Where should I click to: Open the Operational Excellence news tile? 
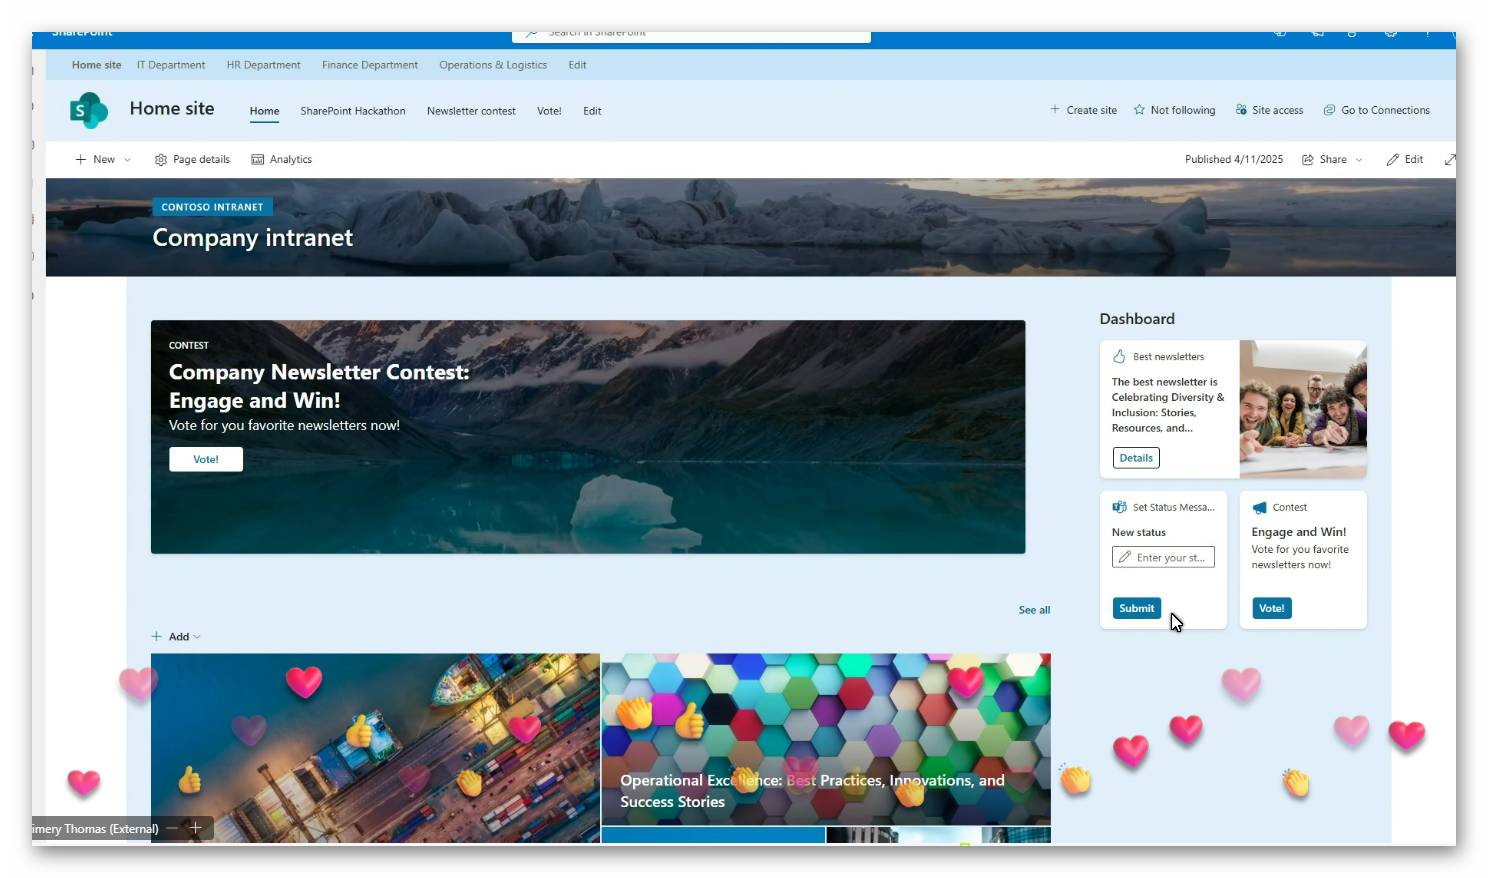pyautogui.click(x=826, y=739)
